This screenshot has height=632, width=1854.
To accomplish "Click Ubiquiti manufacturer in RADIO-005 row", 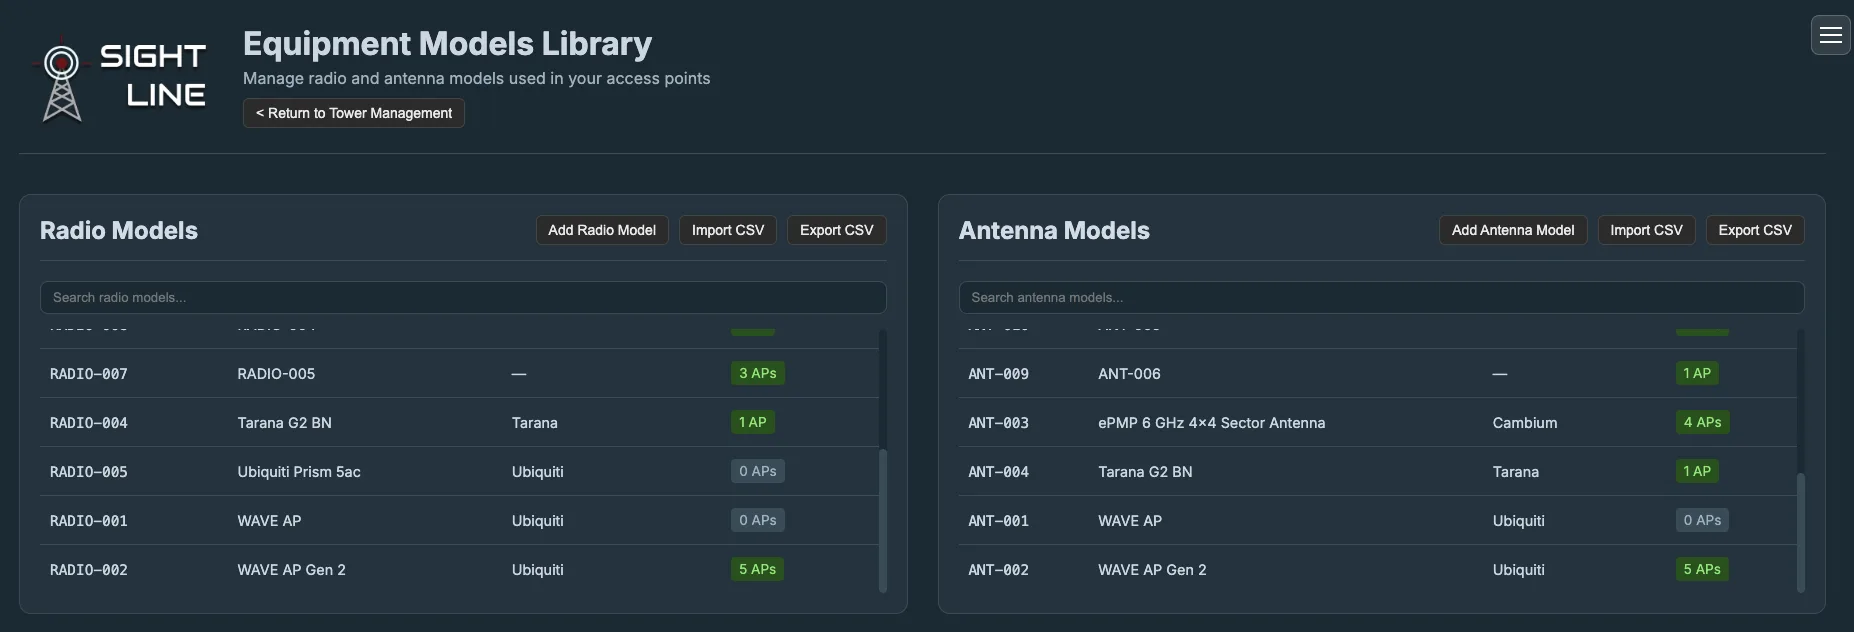I will click(538, 472).
